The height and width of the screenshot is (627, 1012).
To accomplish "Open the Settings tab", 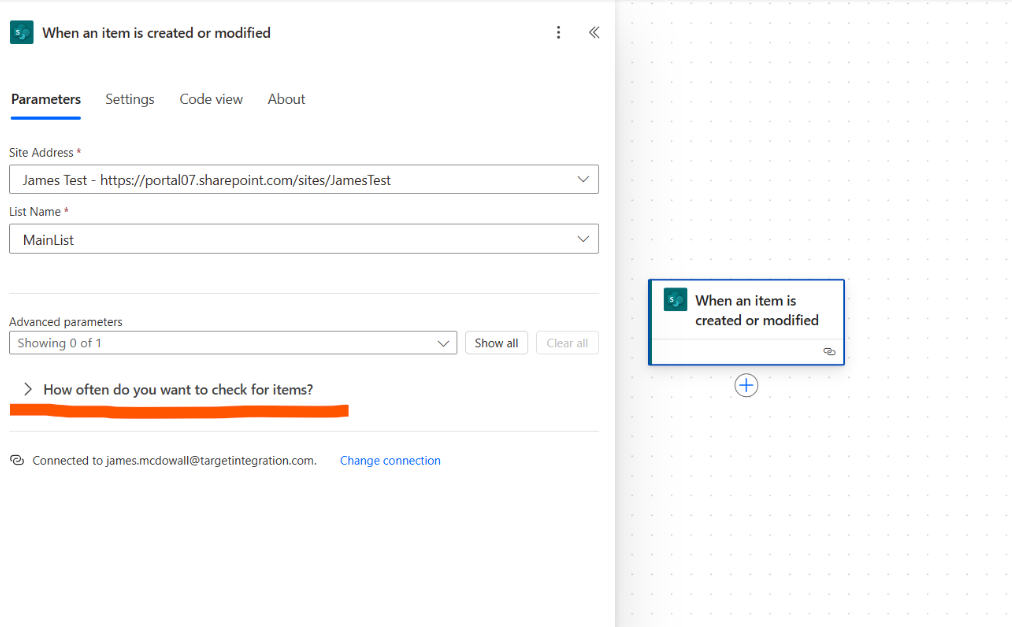I will (130, 99).
